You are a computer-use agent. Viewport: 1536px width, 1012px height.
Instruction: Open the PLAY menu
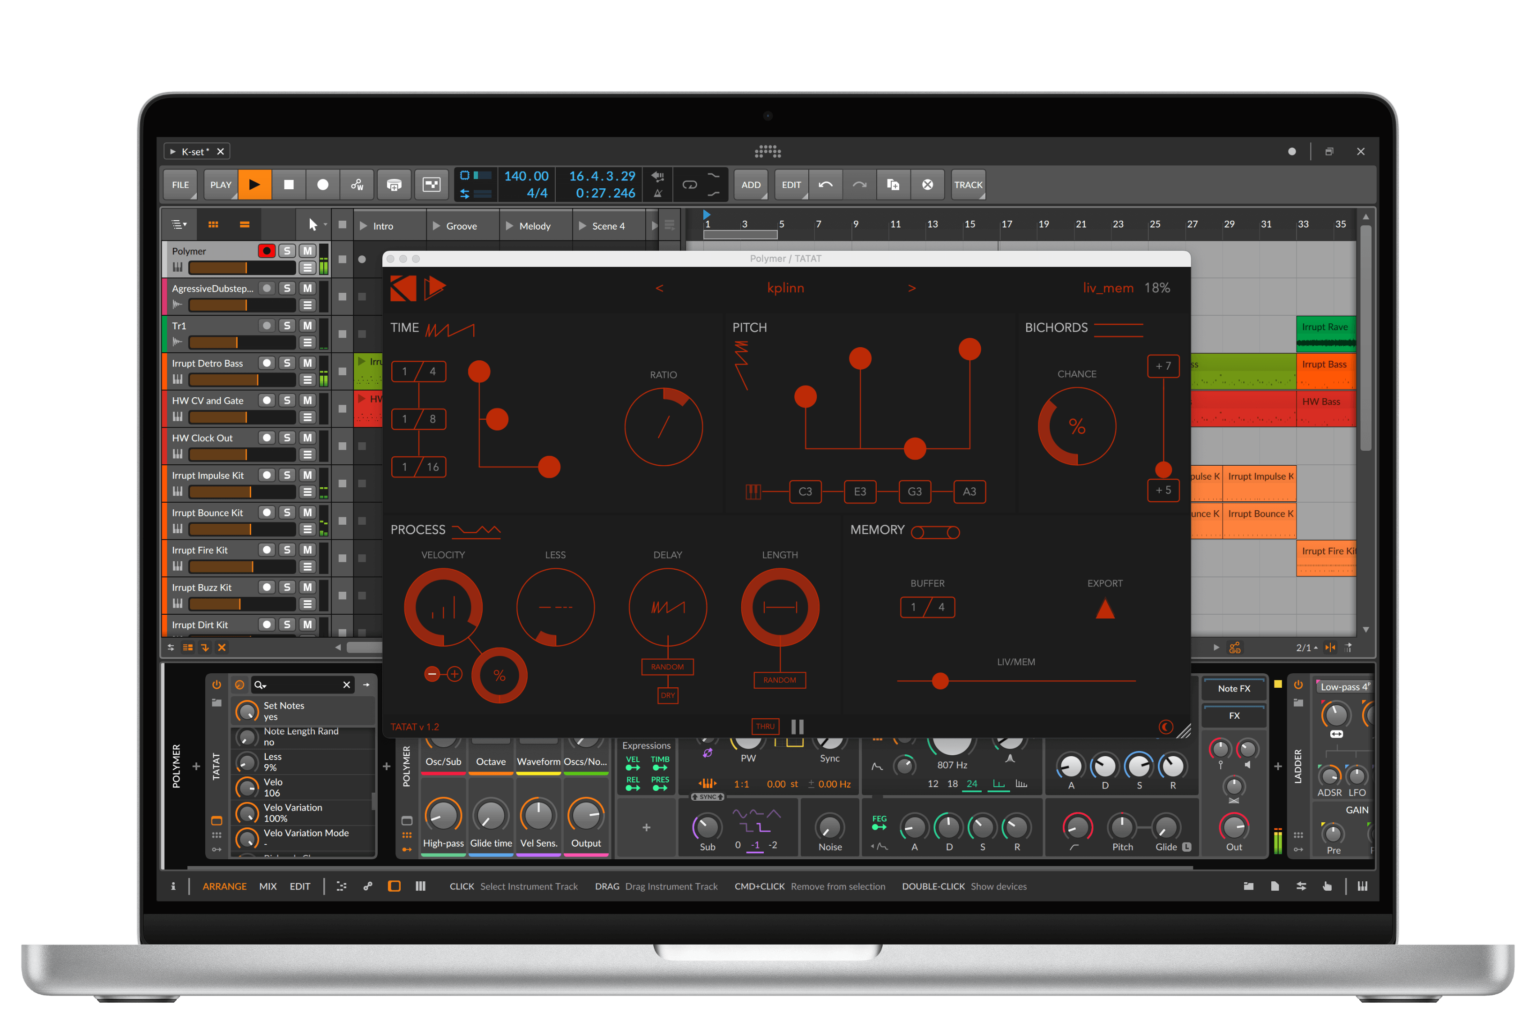[x=220, y=184]
